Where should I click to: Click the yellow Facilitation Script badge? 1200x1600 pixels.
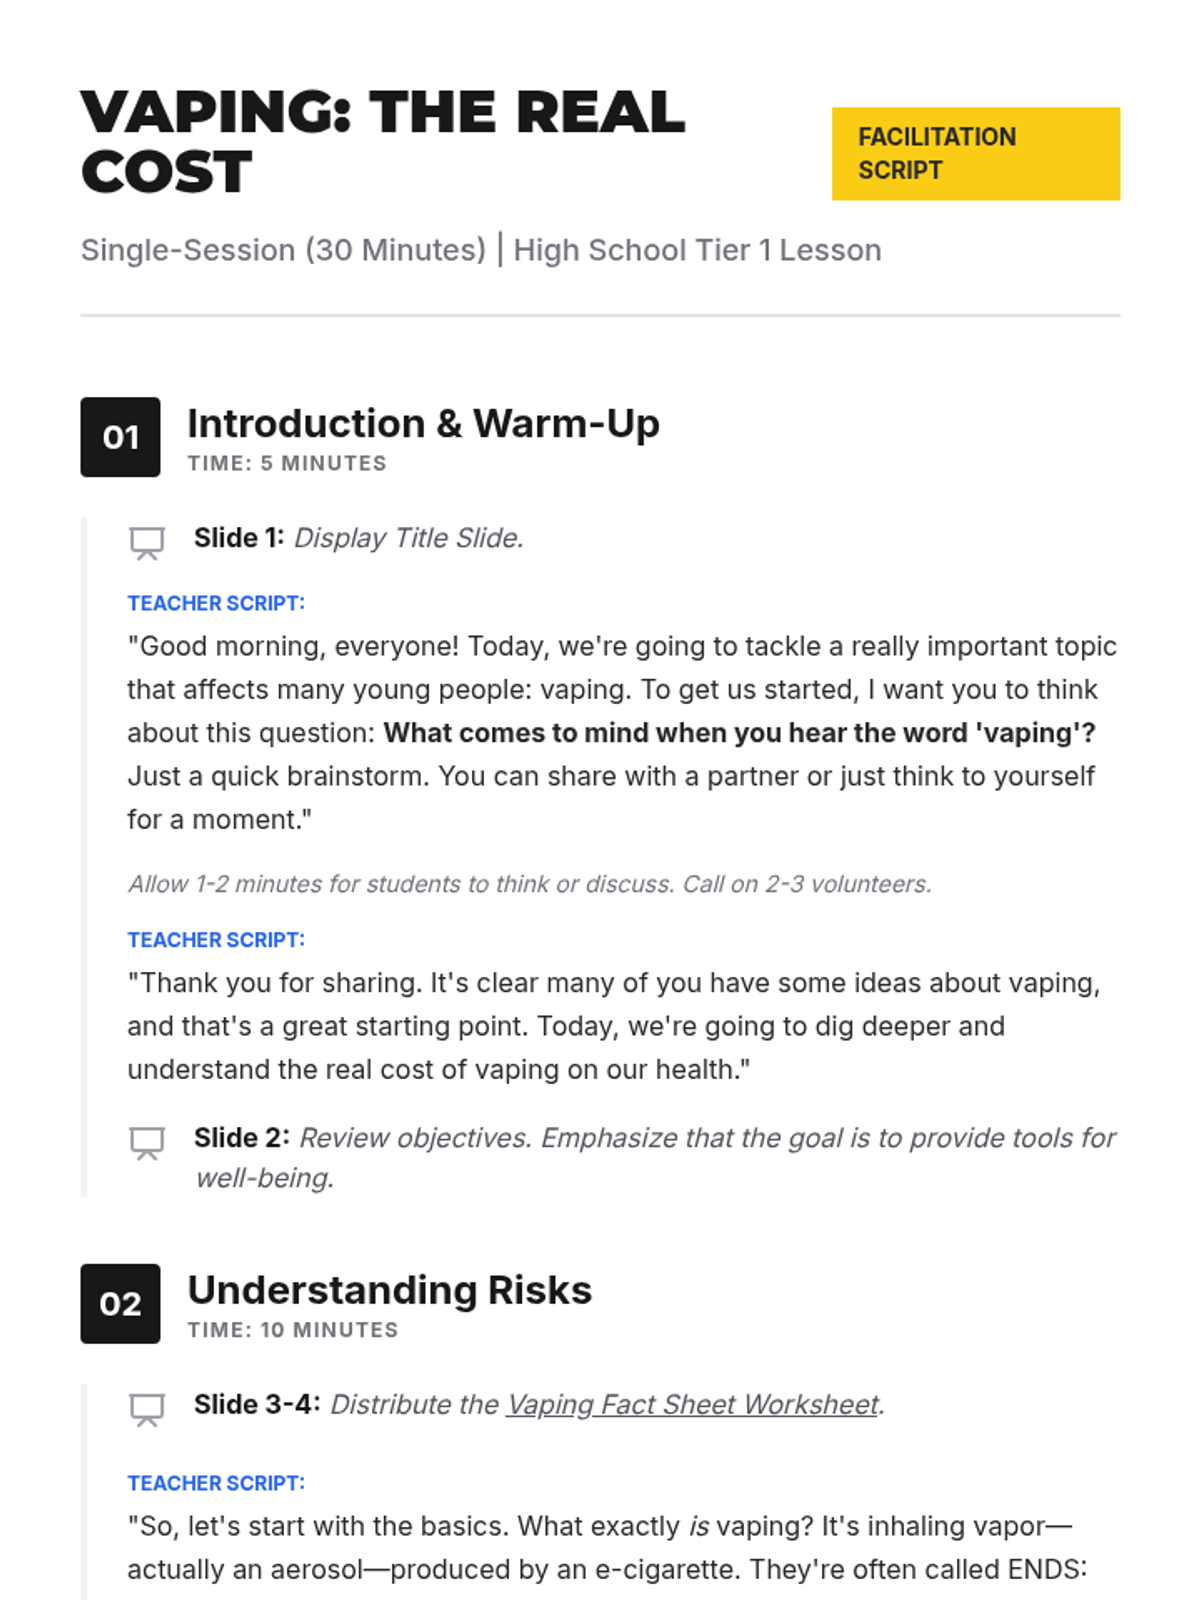coord(975,154)
